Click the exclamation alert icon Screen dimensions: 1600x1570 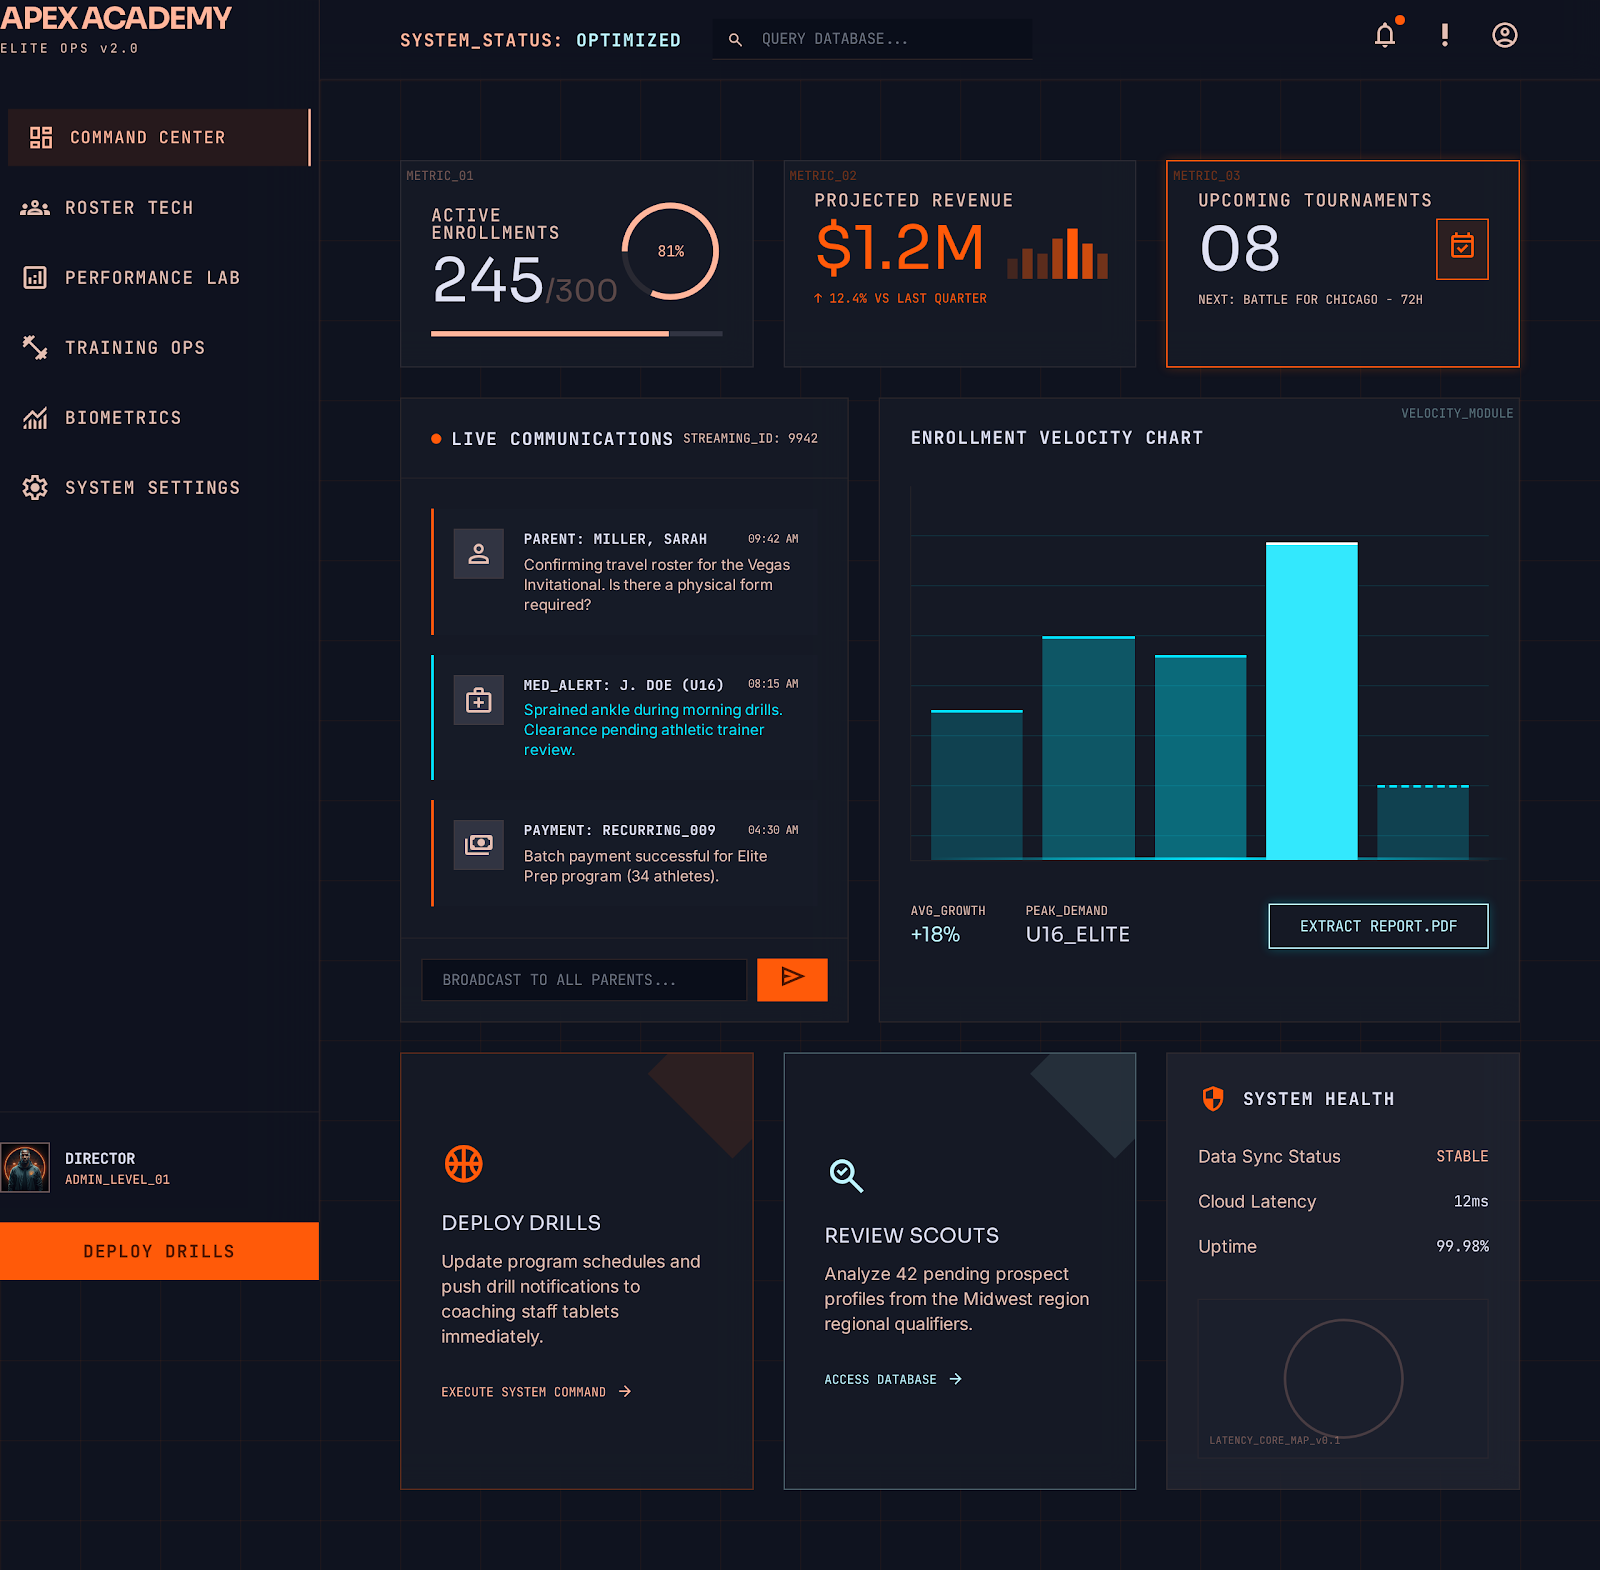(x=1445, y=36)
